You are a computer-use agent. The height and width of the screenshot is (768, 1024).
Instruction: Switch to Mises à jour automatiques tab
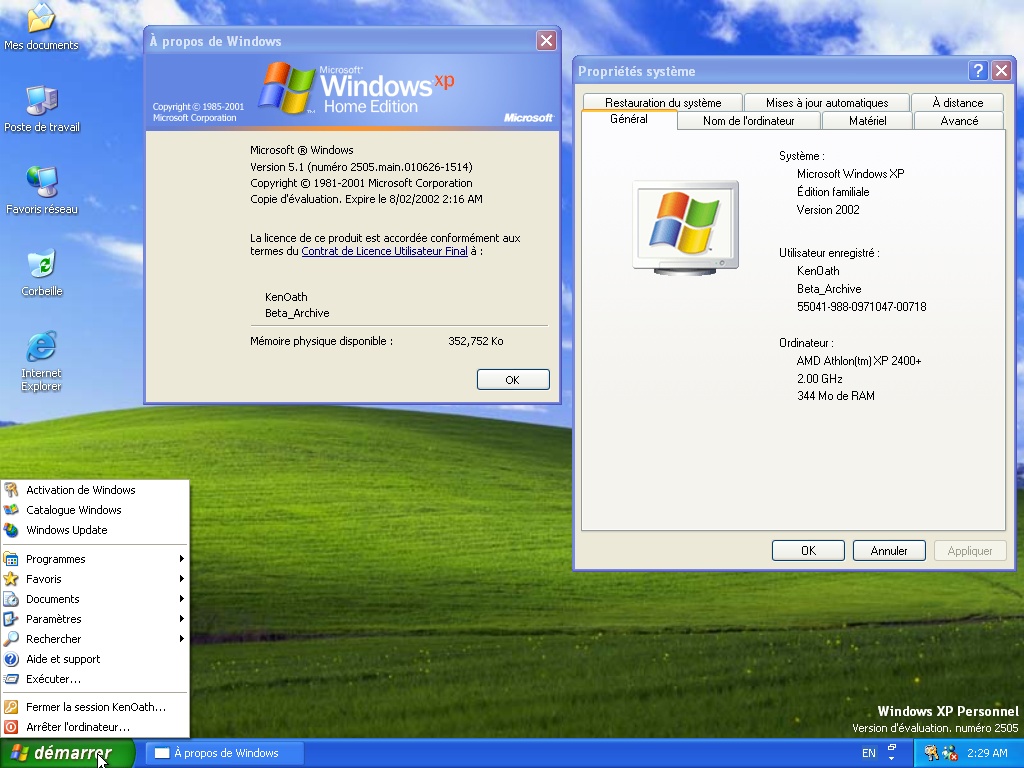(827, 103)
